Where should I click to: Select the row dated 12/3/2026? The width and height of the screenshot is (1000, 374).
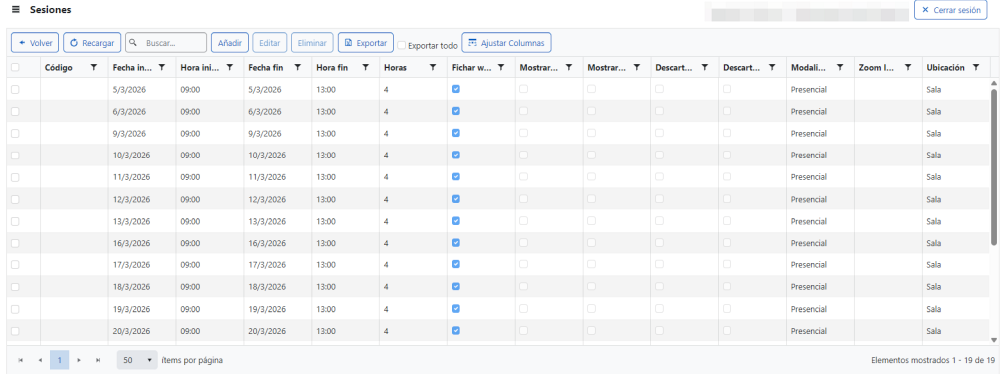(15, 199)
